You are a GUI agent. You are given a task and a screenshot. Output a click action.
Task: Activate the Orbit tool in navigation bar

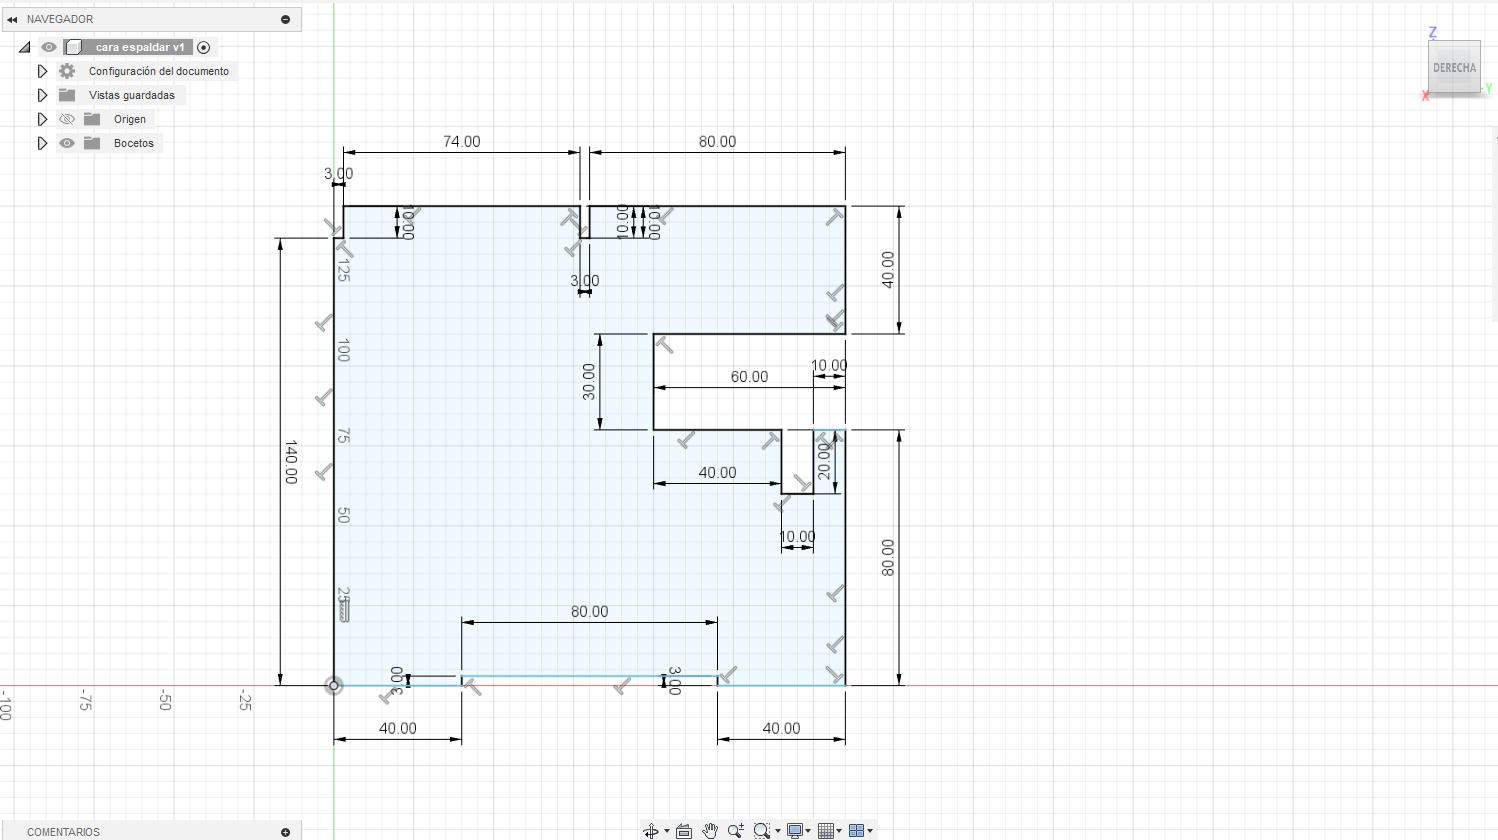tap(651, 831)
